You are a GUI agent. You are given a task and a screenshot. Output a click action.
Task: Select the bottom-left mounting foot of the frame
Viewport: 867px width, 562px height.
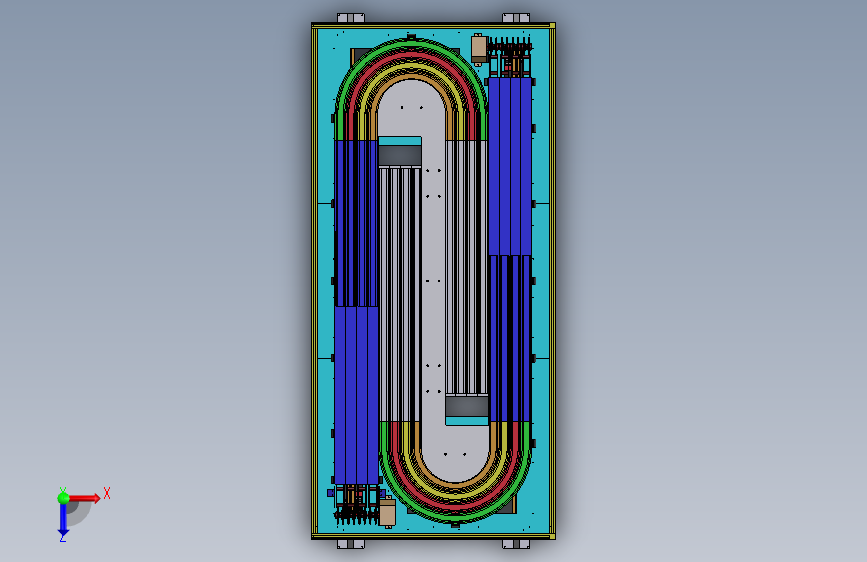pyautogui.click(x=351, y=544)
